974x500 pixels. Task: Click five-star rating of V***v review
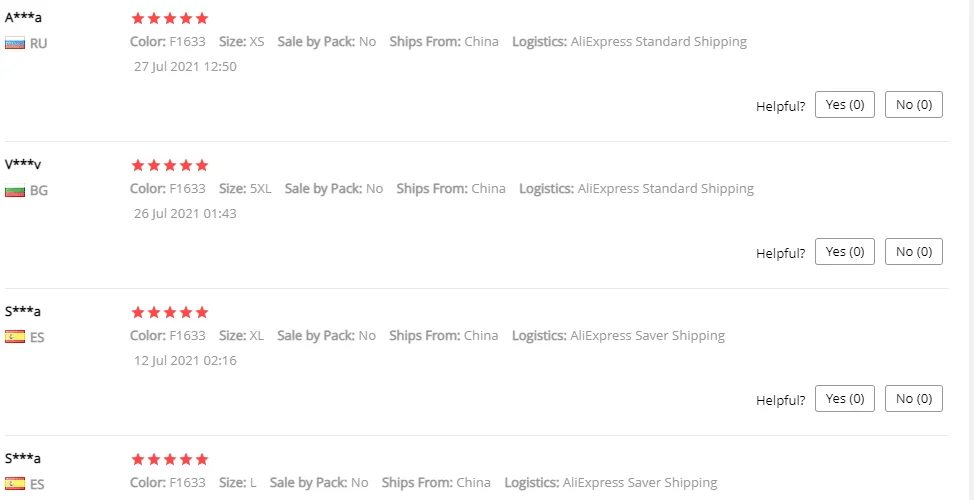[x=170, y=165]
